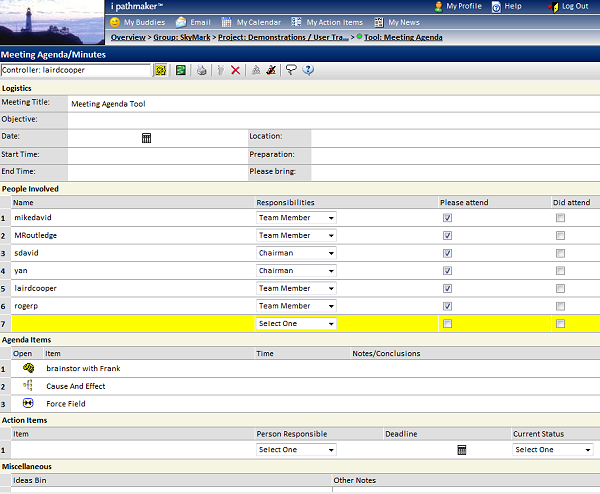Viewport: 600px width, 494px height.
Task: Tick Did attend for lairdcooper
Action: (560, 288)
